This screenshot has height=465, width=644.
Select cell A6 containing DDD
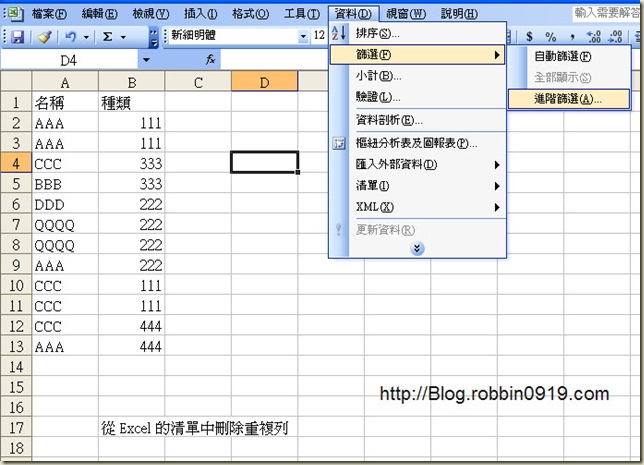click(x=65, y=204)
